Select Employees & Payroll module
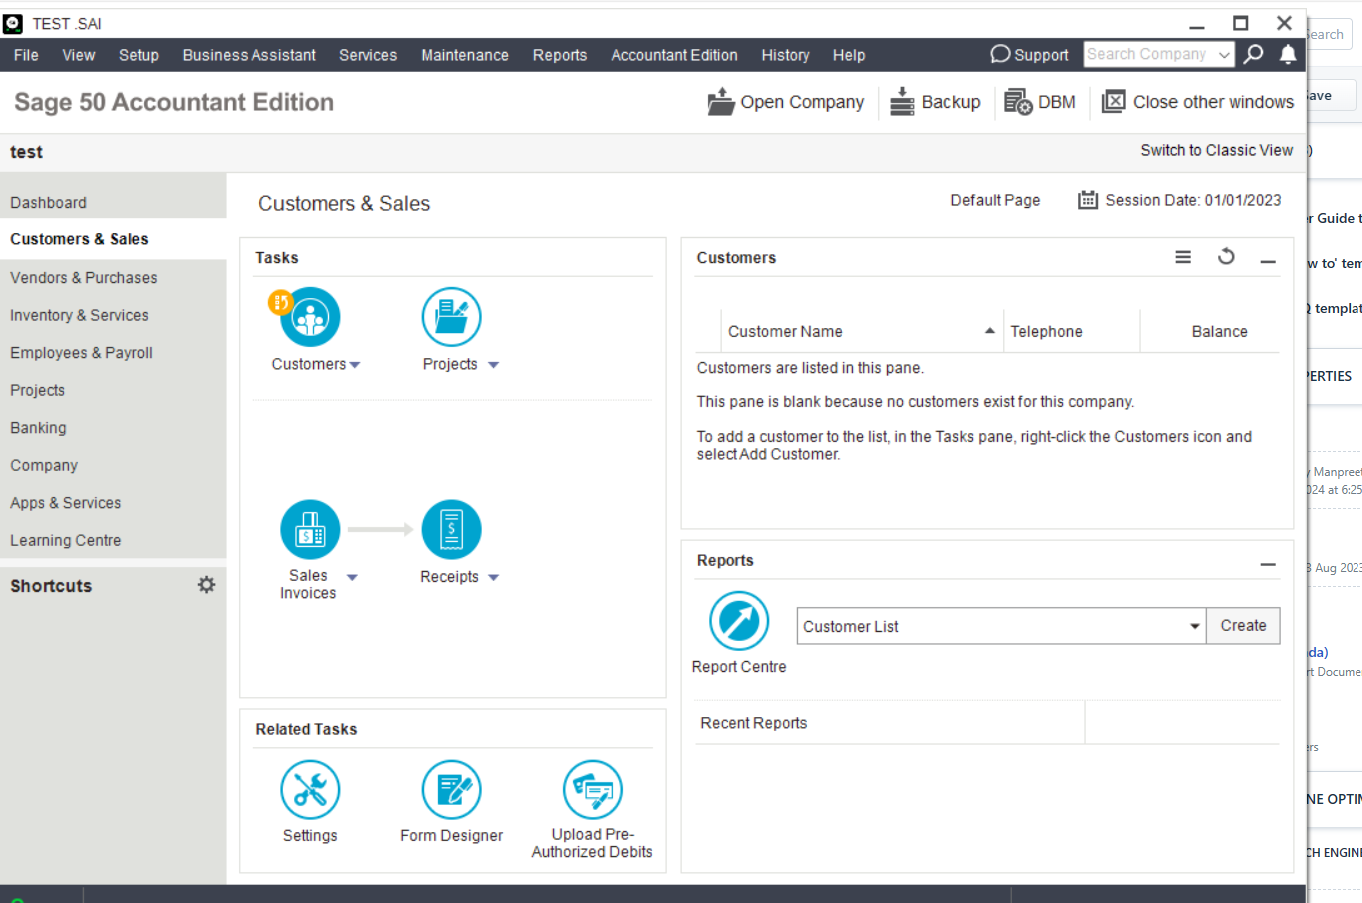The width and height of the screenshot is (1362, 903). [x=113, y=352]
